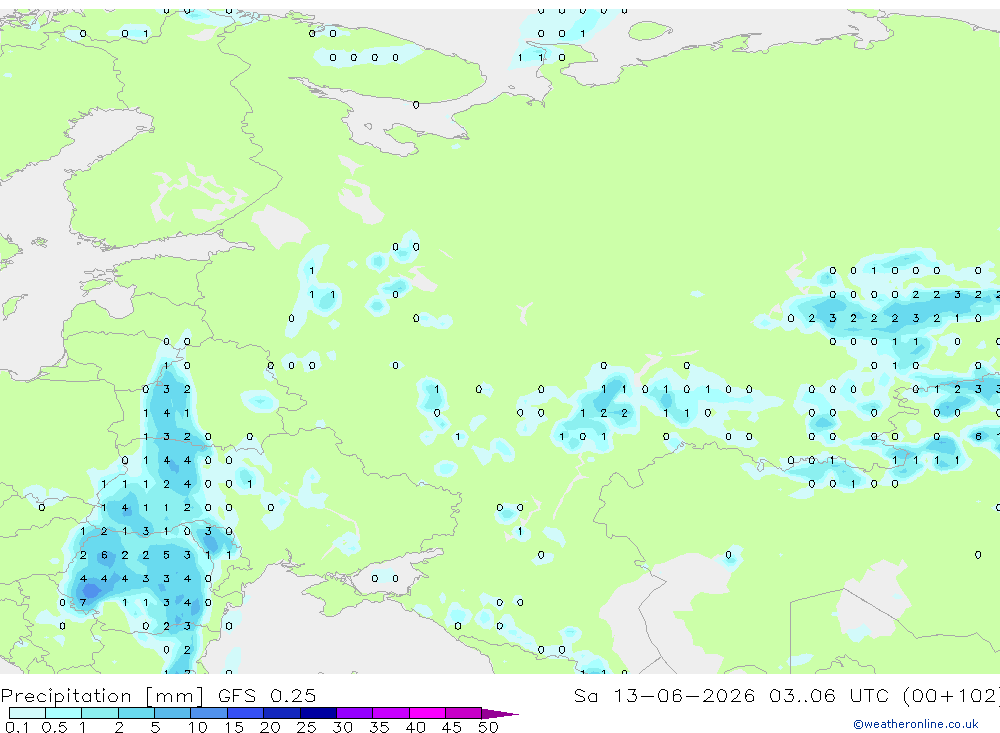This screenshot has width=1000, height=733.
Task: Click the 'Precipitation [mm]' title text
Action: pos(103,696)
